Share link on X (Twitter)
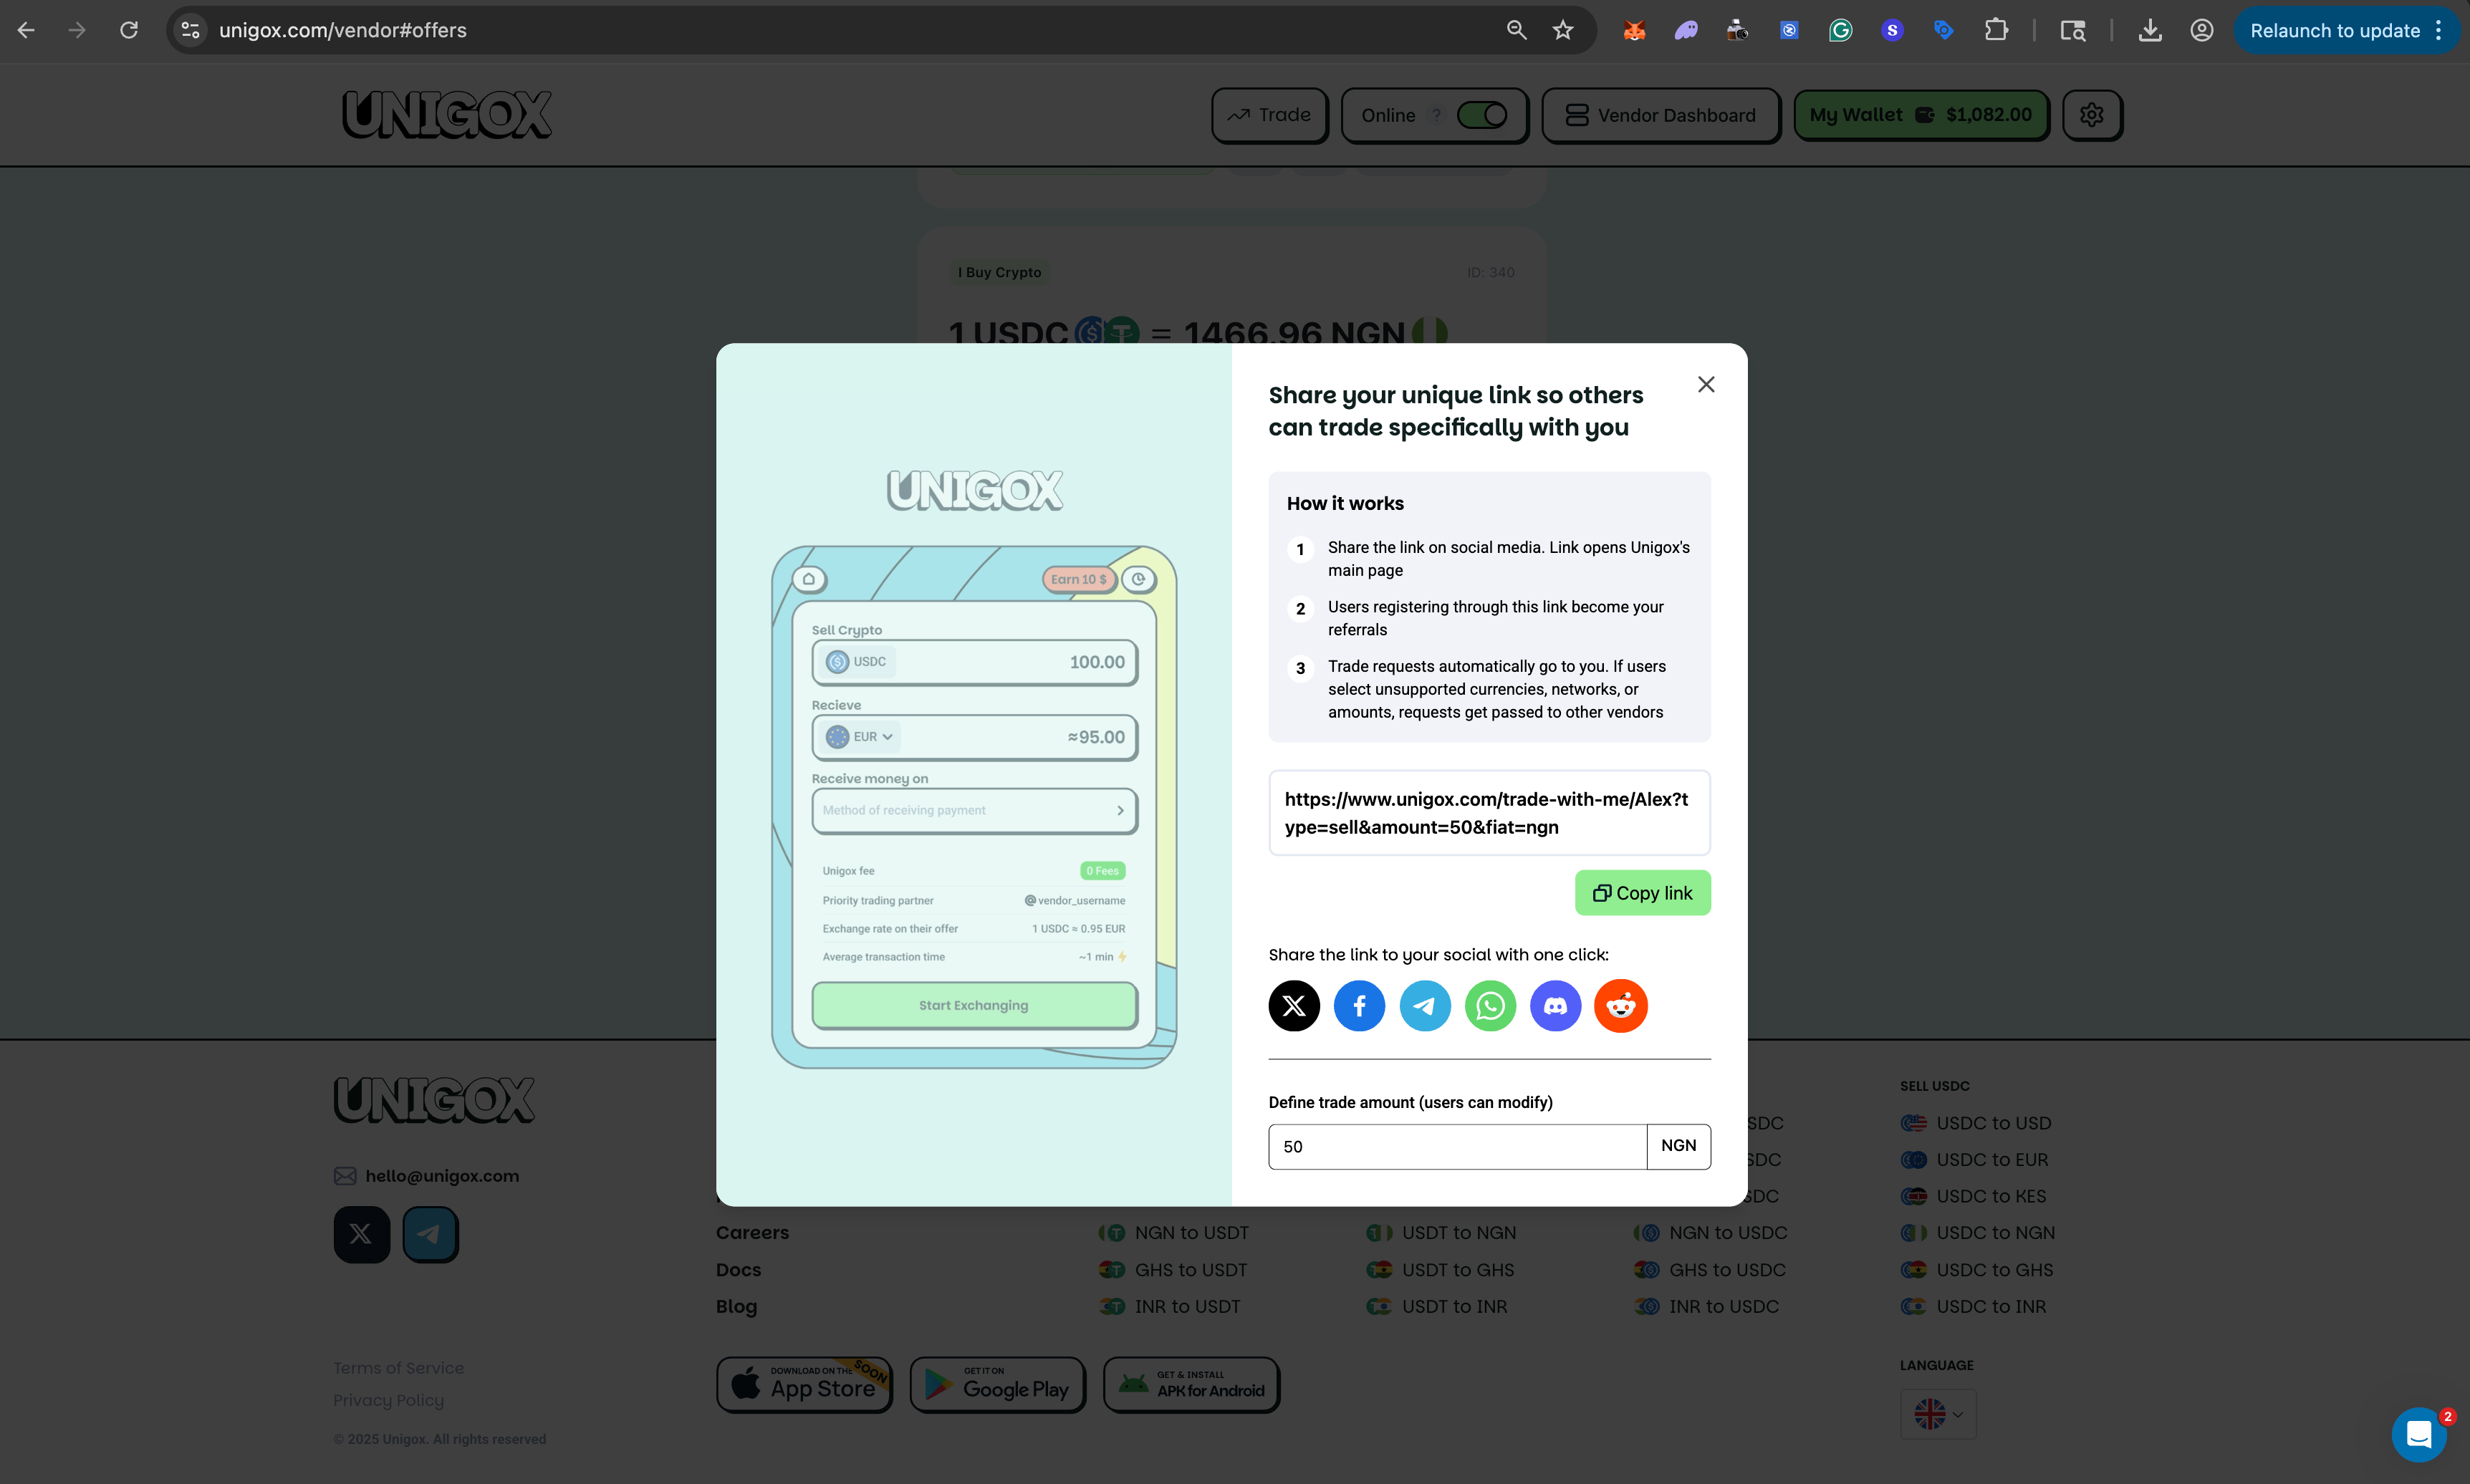 tap(1294, 1005)
